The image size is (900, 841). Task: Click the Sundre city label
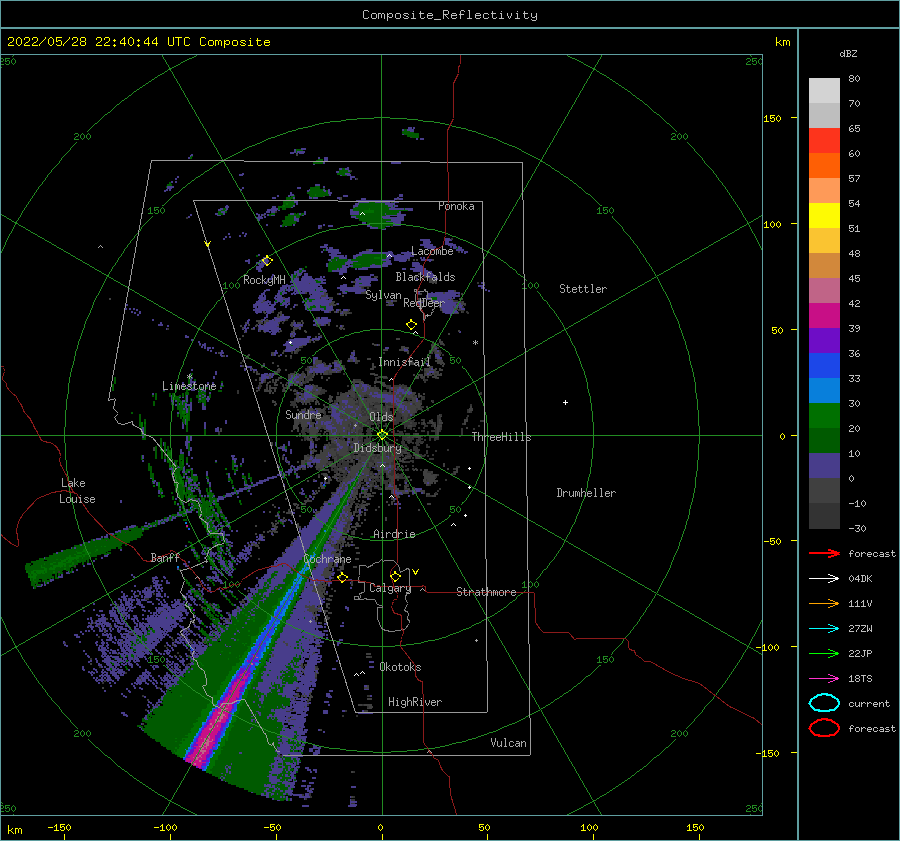(x=304, y=414)
